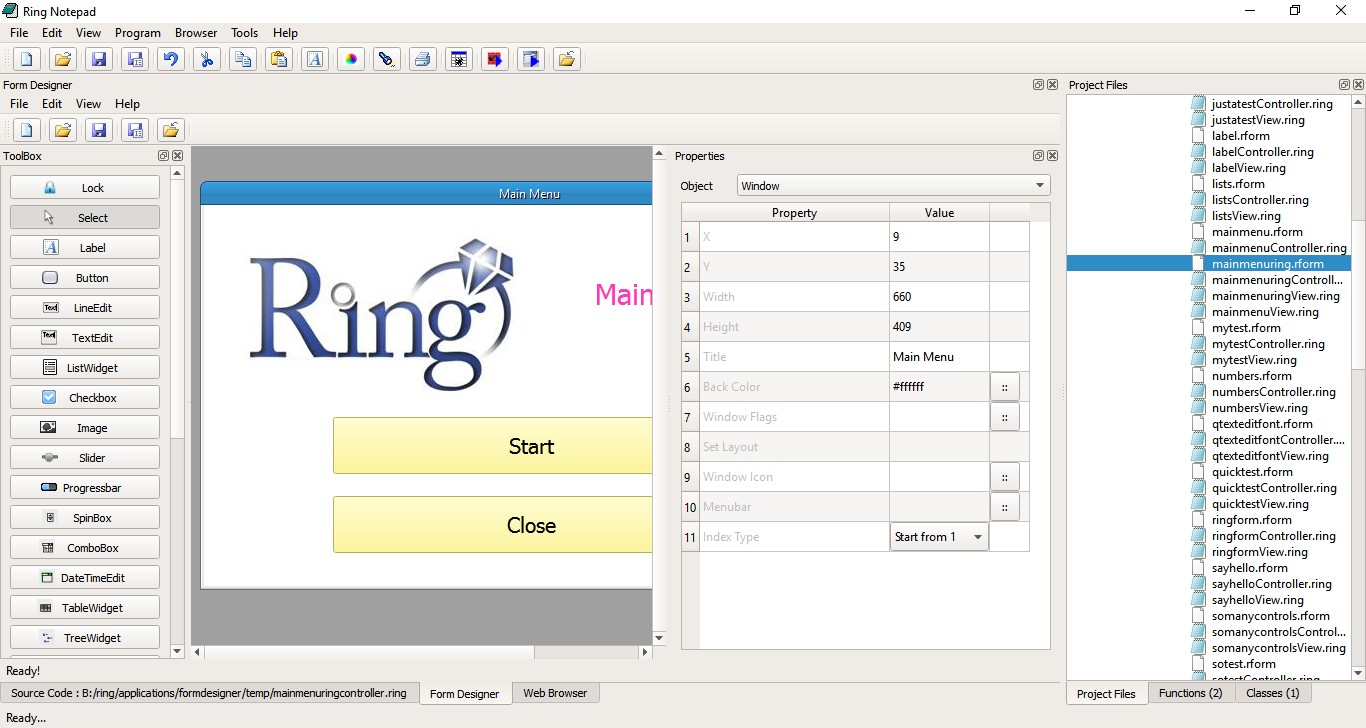1366x728 pixels.
Task: Pick the LineEdit control in ToolBox
Action: pyautogui.click(x=85, y=307)
